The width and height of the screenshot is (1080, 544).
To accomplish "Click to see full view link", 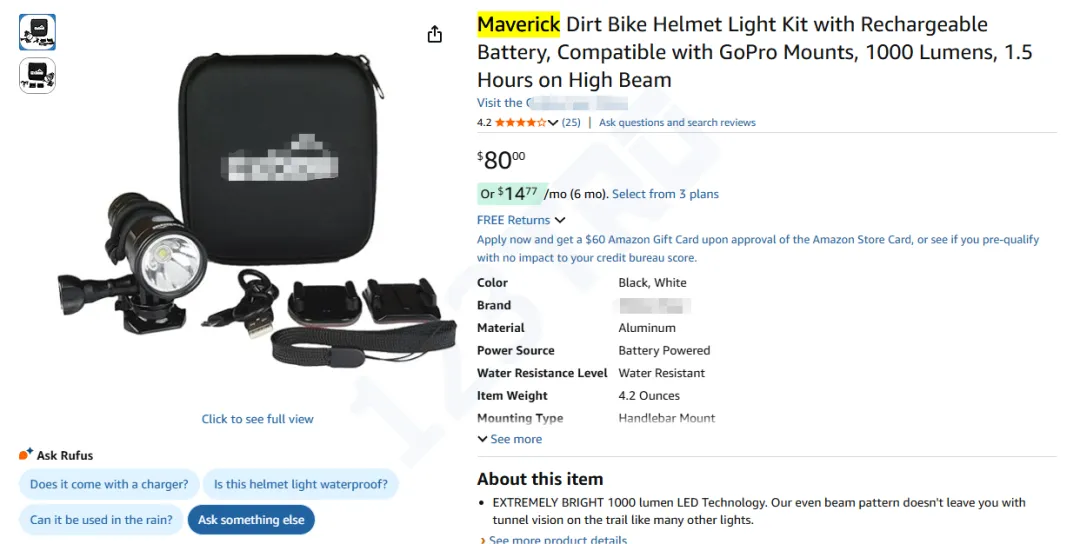I will click(x=257, y=419).
